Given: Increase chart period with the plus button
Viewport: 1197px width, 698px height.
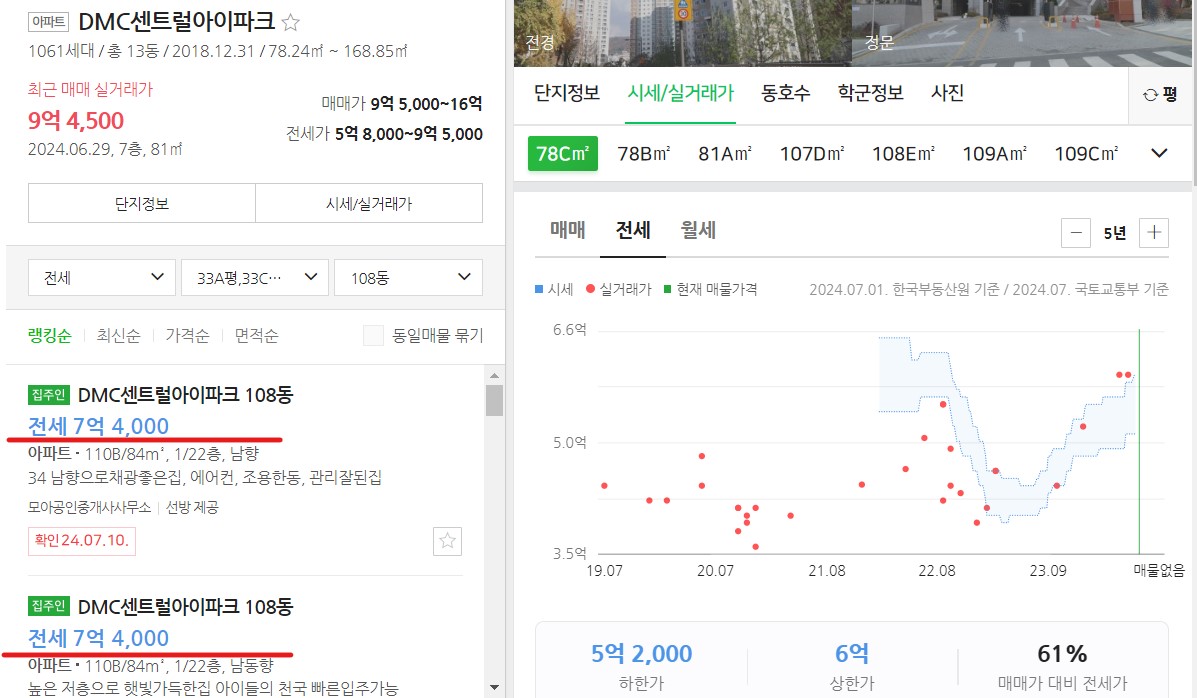Looking at the screenshot, I should [x=1153, y=233].
